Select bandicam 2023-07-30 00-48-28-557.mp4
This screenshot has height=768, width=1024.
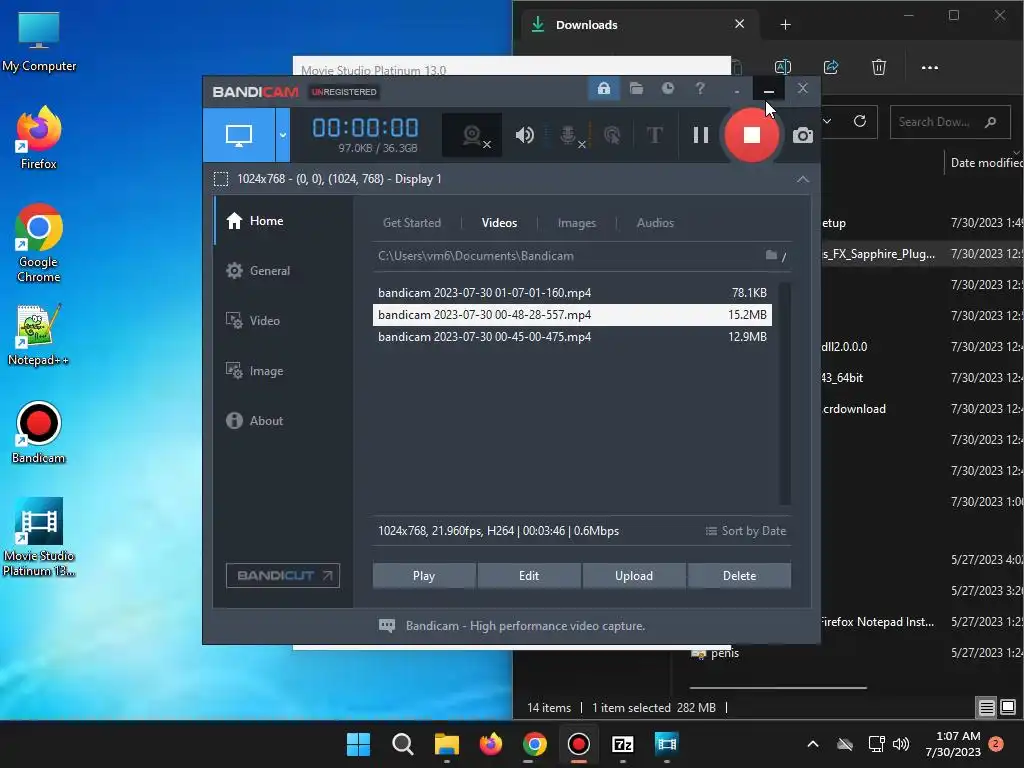tap(572, 315)
